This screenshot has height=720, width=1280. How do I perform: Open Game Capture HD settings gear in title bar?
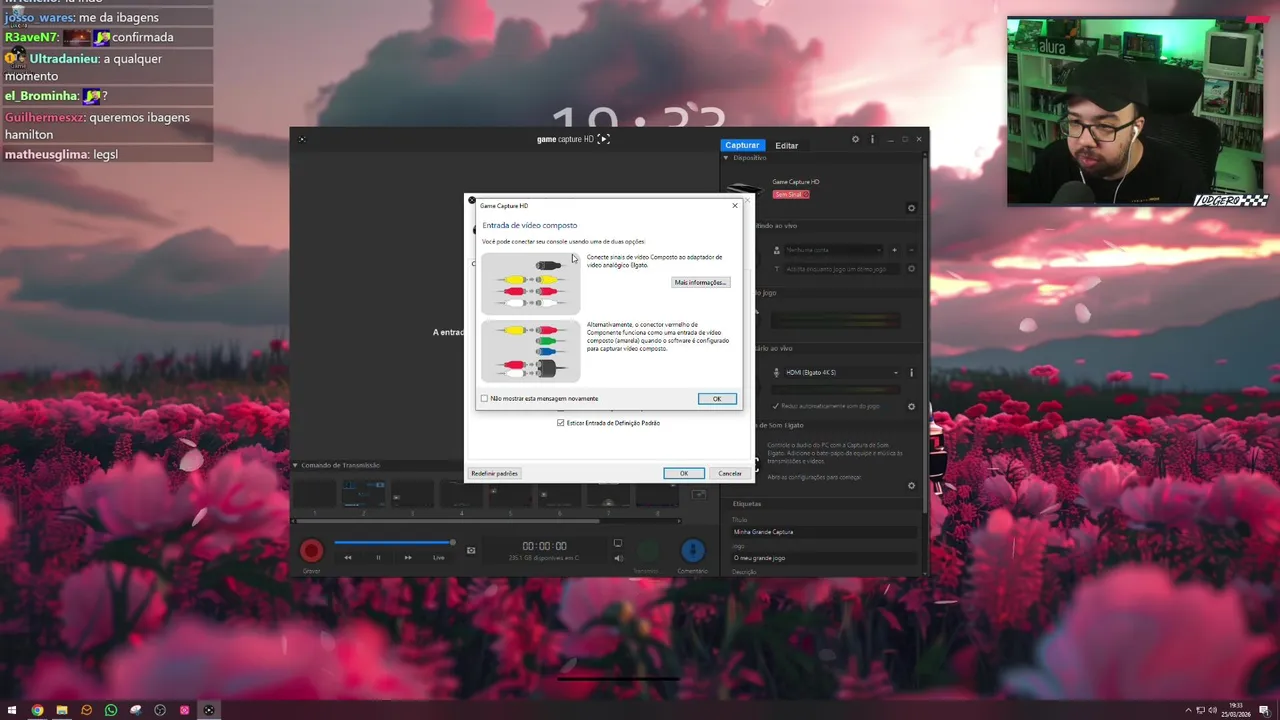tap(855, 139)
